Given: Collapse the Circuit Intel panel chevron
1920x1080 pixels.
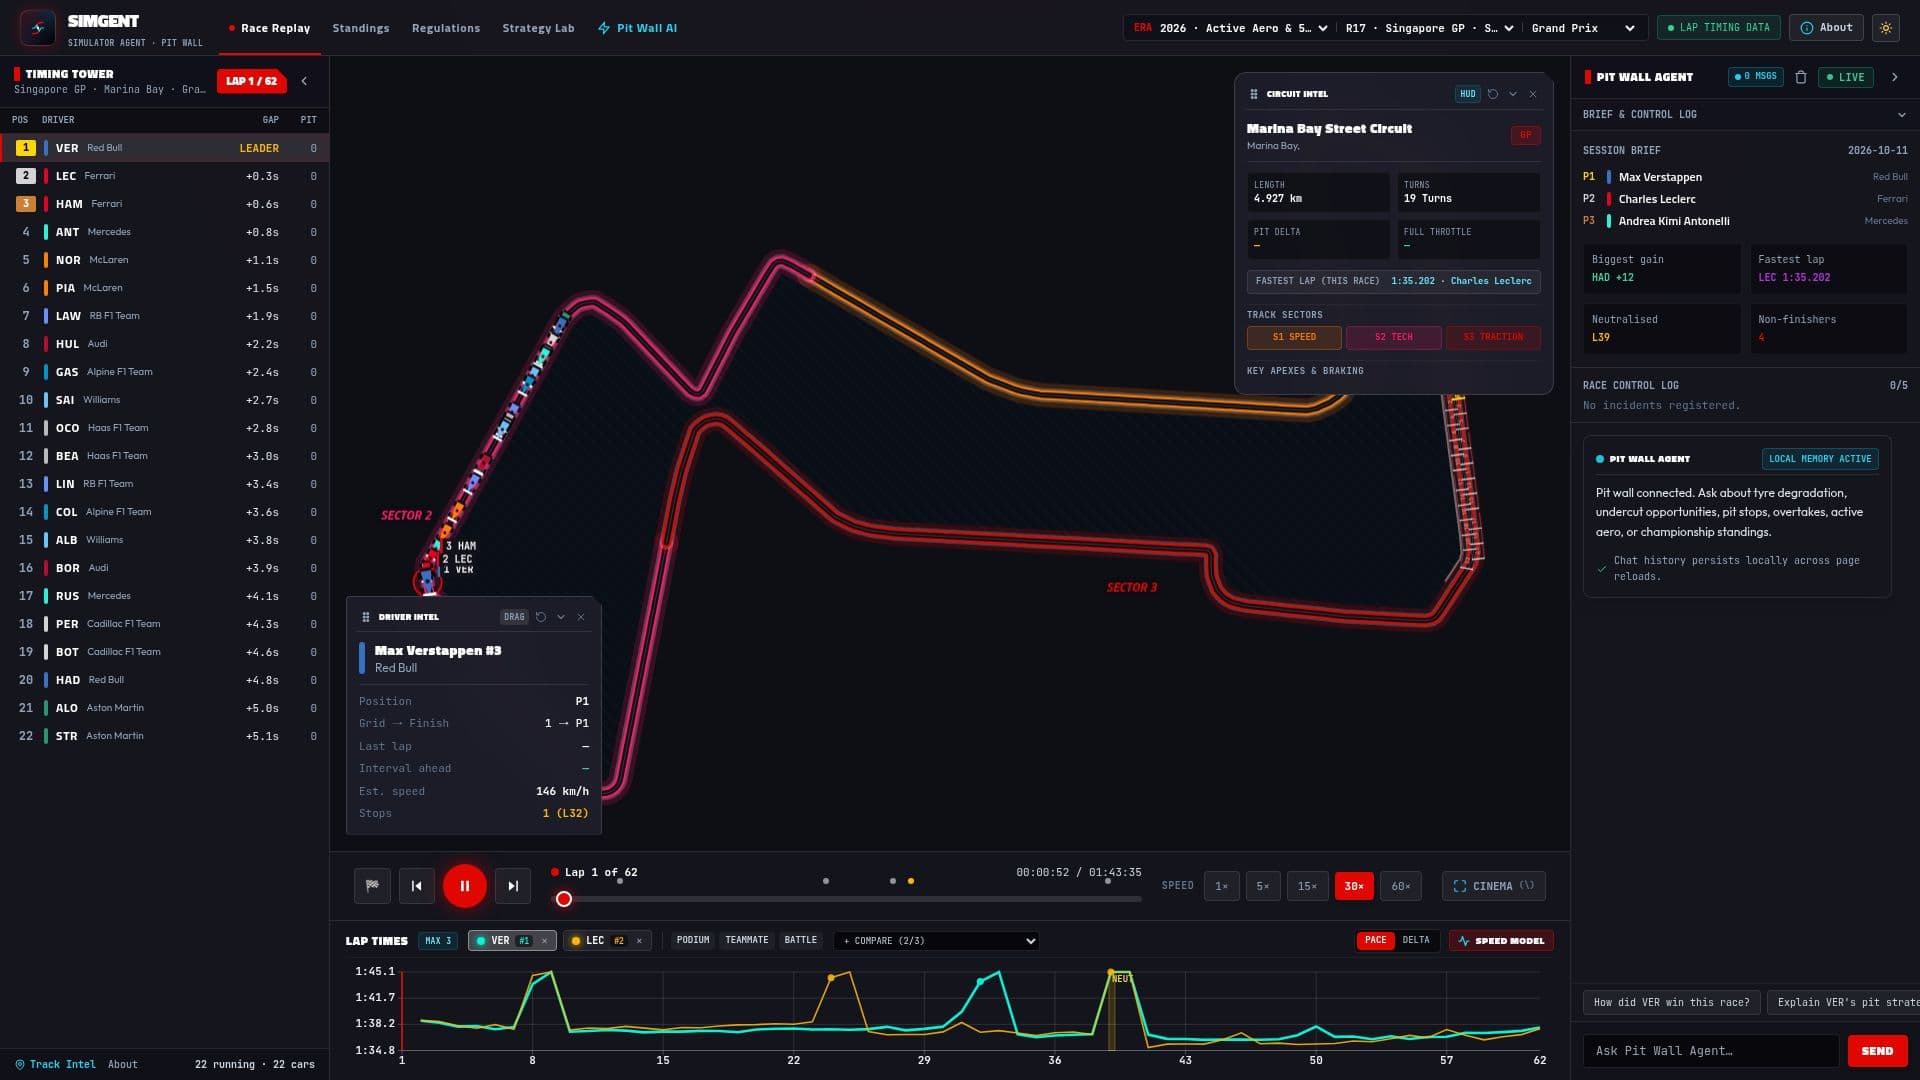Looking at the screenshot, I should pos(1513,94).
